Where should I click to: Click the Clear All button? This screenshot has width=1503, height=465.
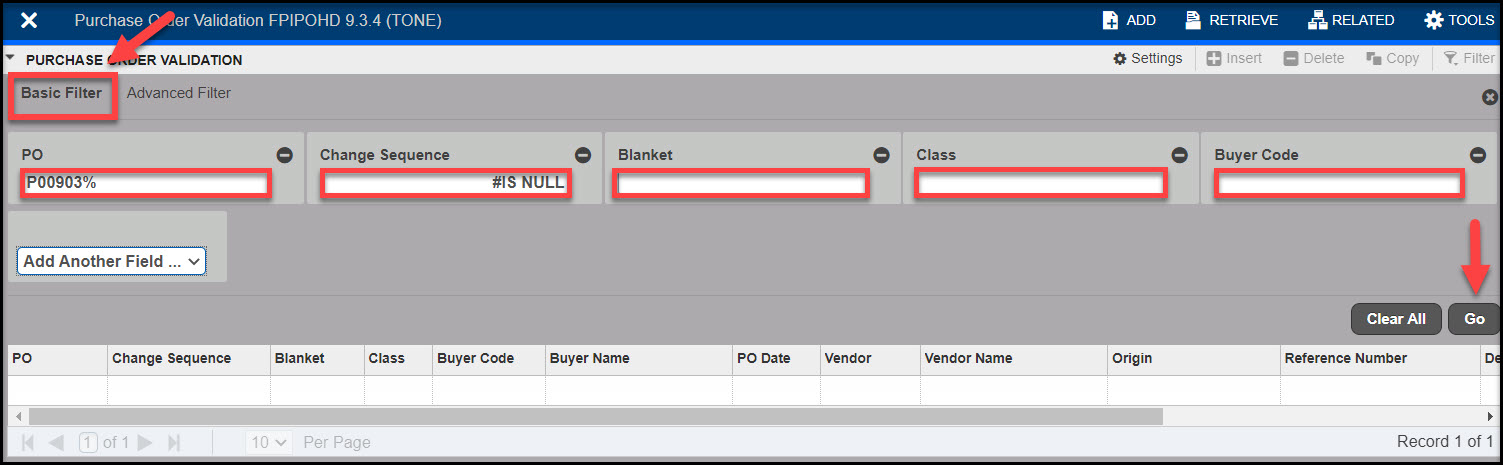tap(1396, 319)
